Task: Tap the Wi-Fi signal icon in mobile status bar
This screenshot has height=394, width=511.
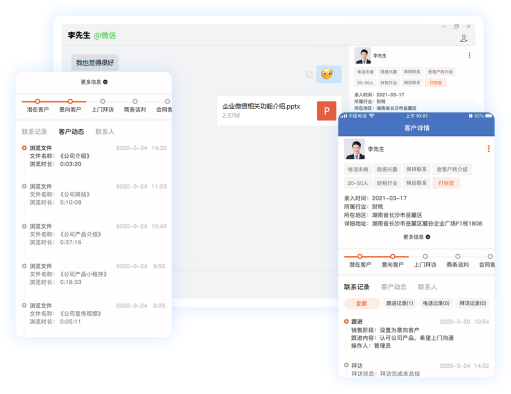Action: click(x=371, y=116)
